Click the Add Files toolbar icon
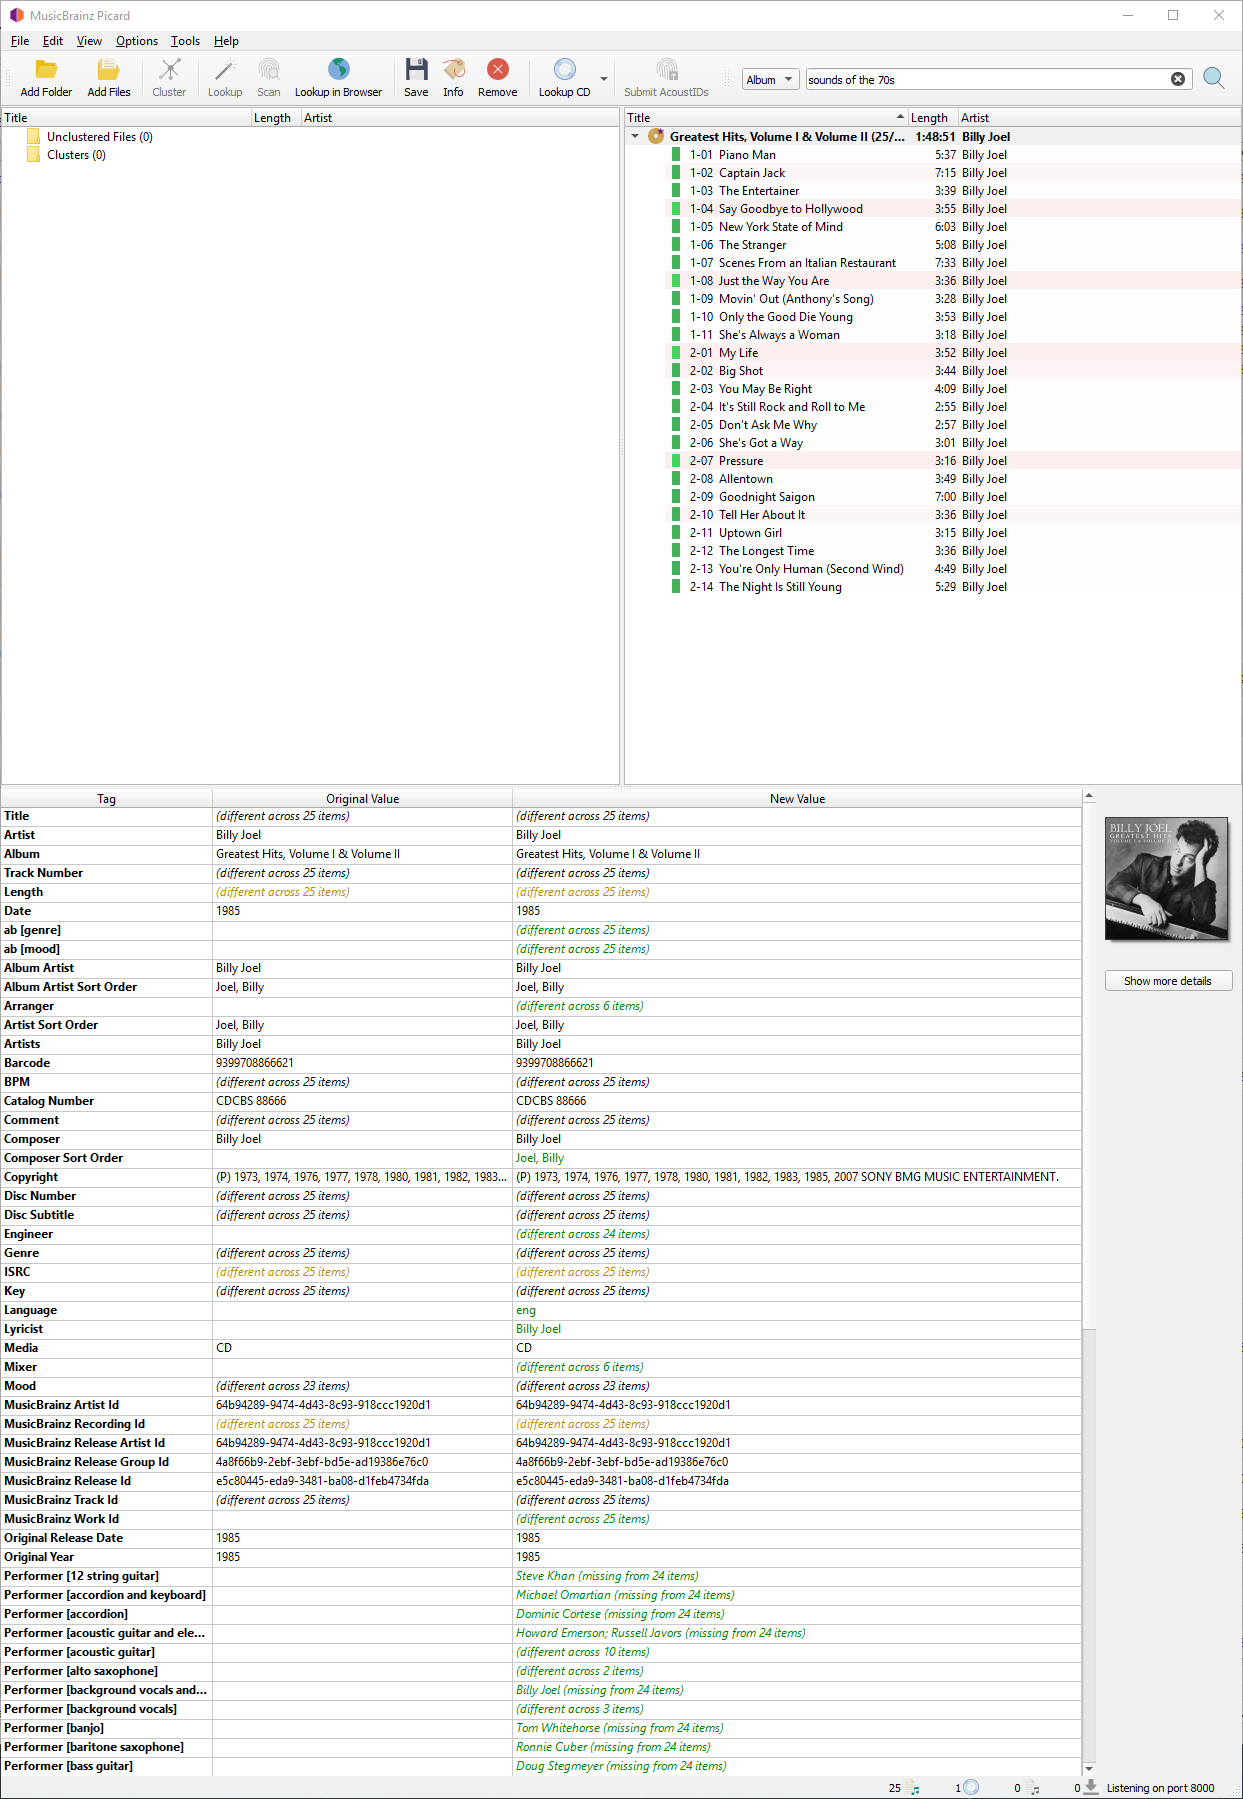The height and width of the screenshot is (1799, 1243). [x=108, y=69]
